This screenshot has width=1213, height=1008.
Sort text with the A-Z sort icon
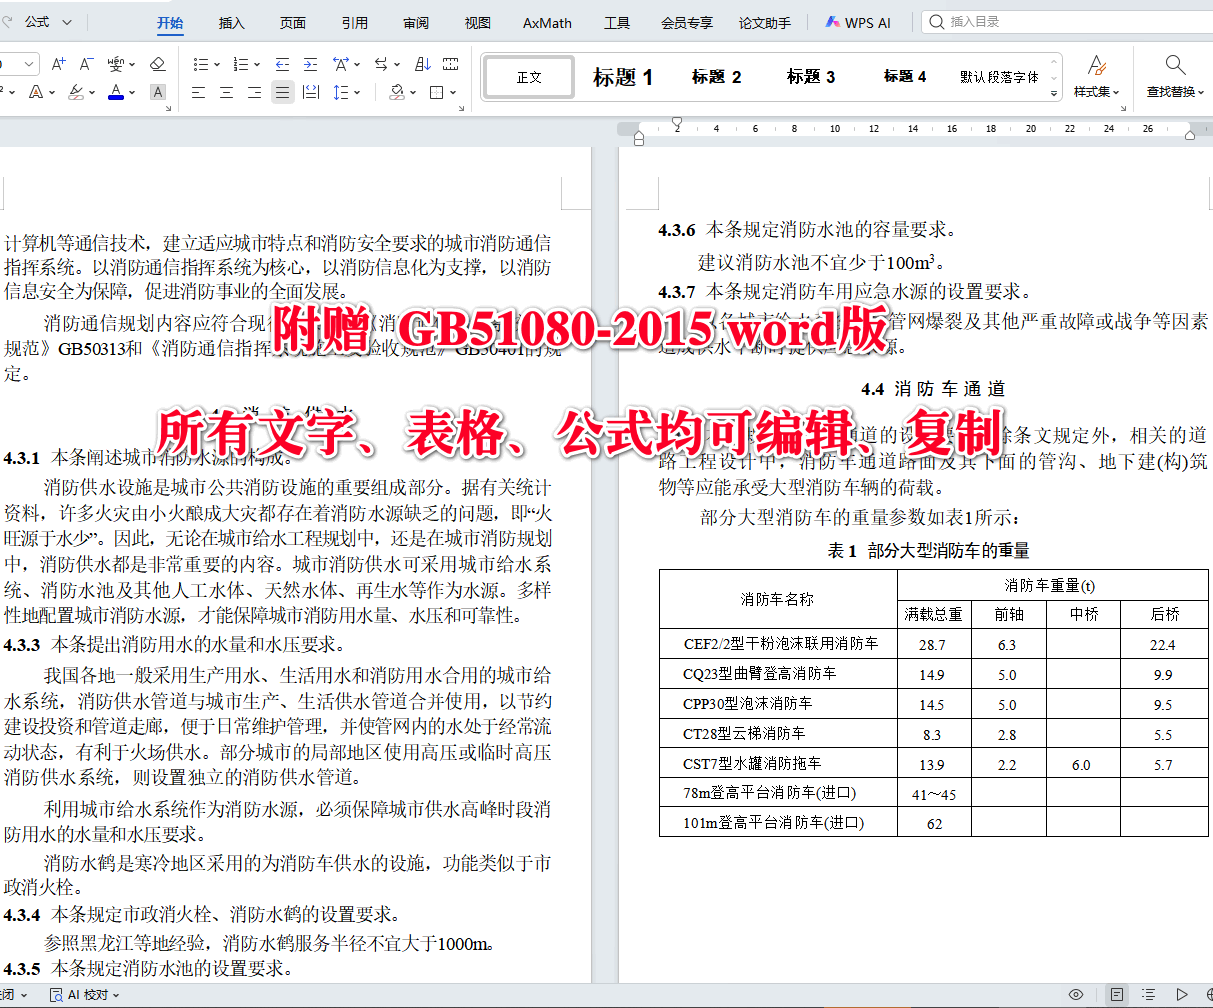point(423,64)
